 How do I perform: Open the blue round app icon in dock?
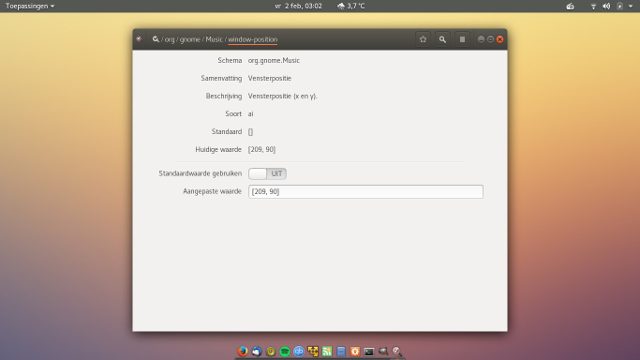(299, 351)
